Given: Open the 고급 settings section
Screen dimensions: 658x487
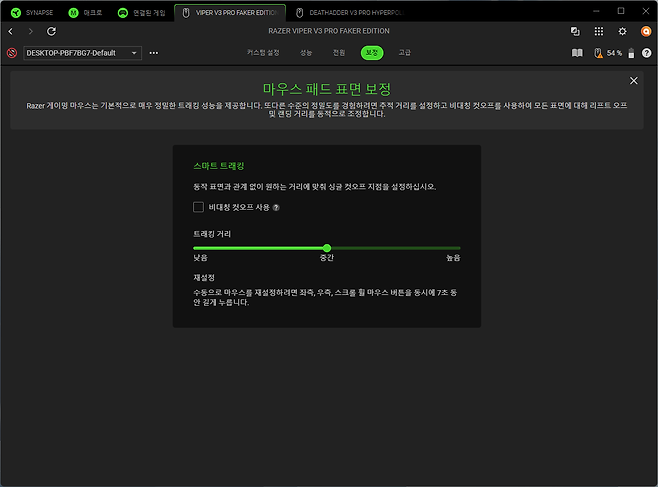Looking at the screenshot, I should (404, 52).
